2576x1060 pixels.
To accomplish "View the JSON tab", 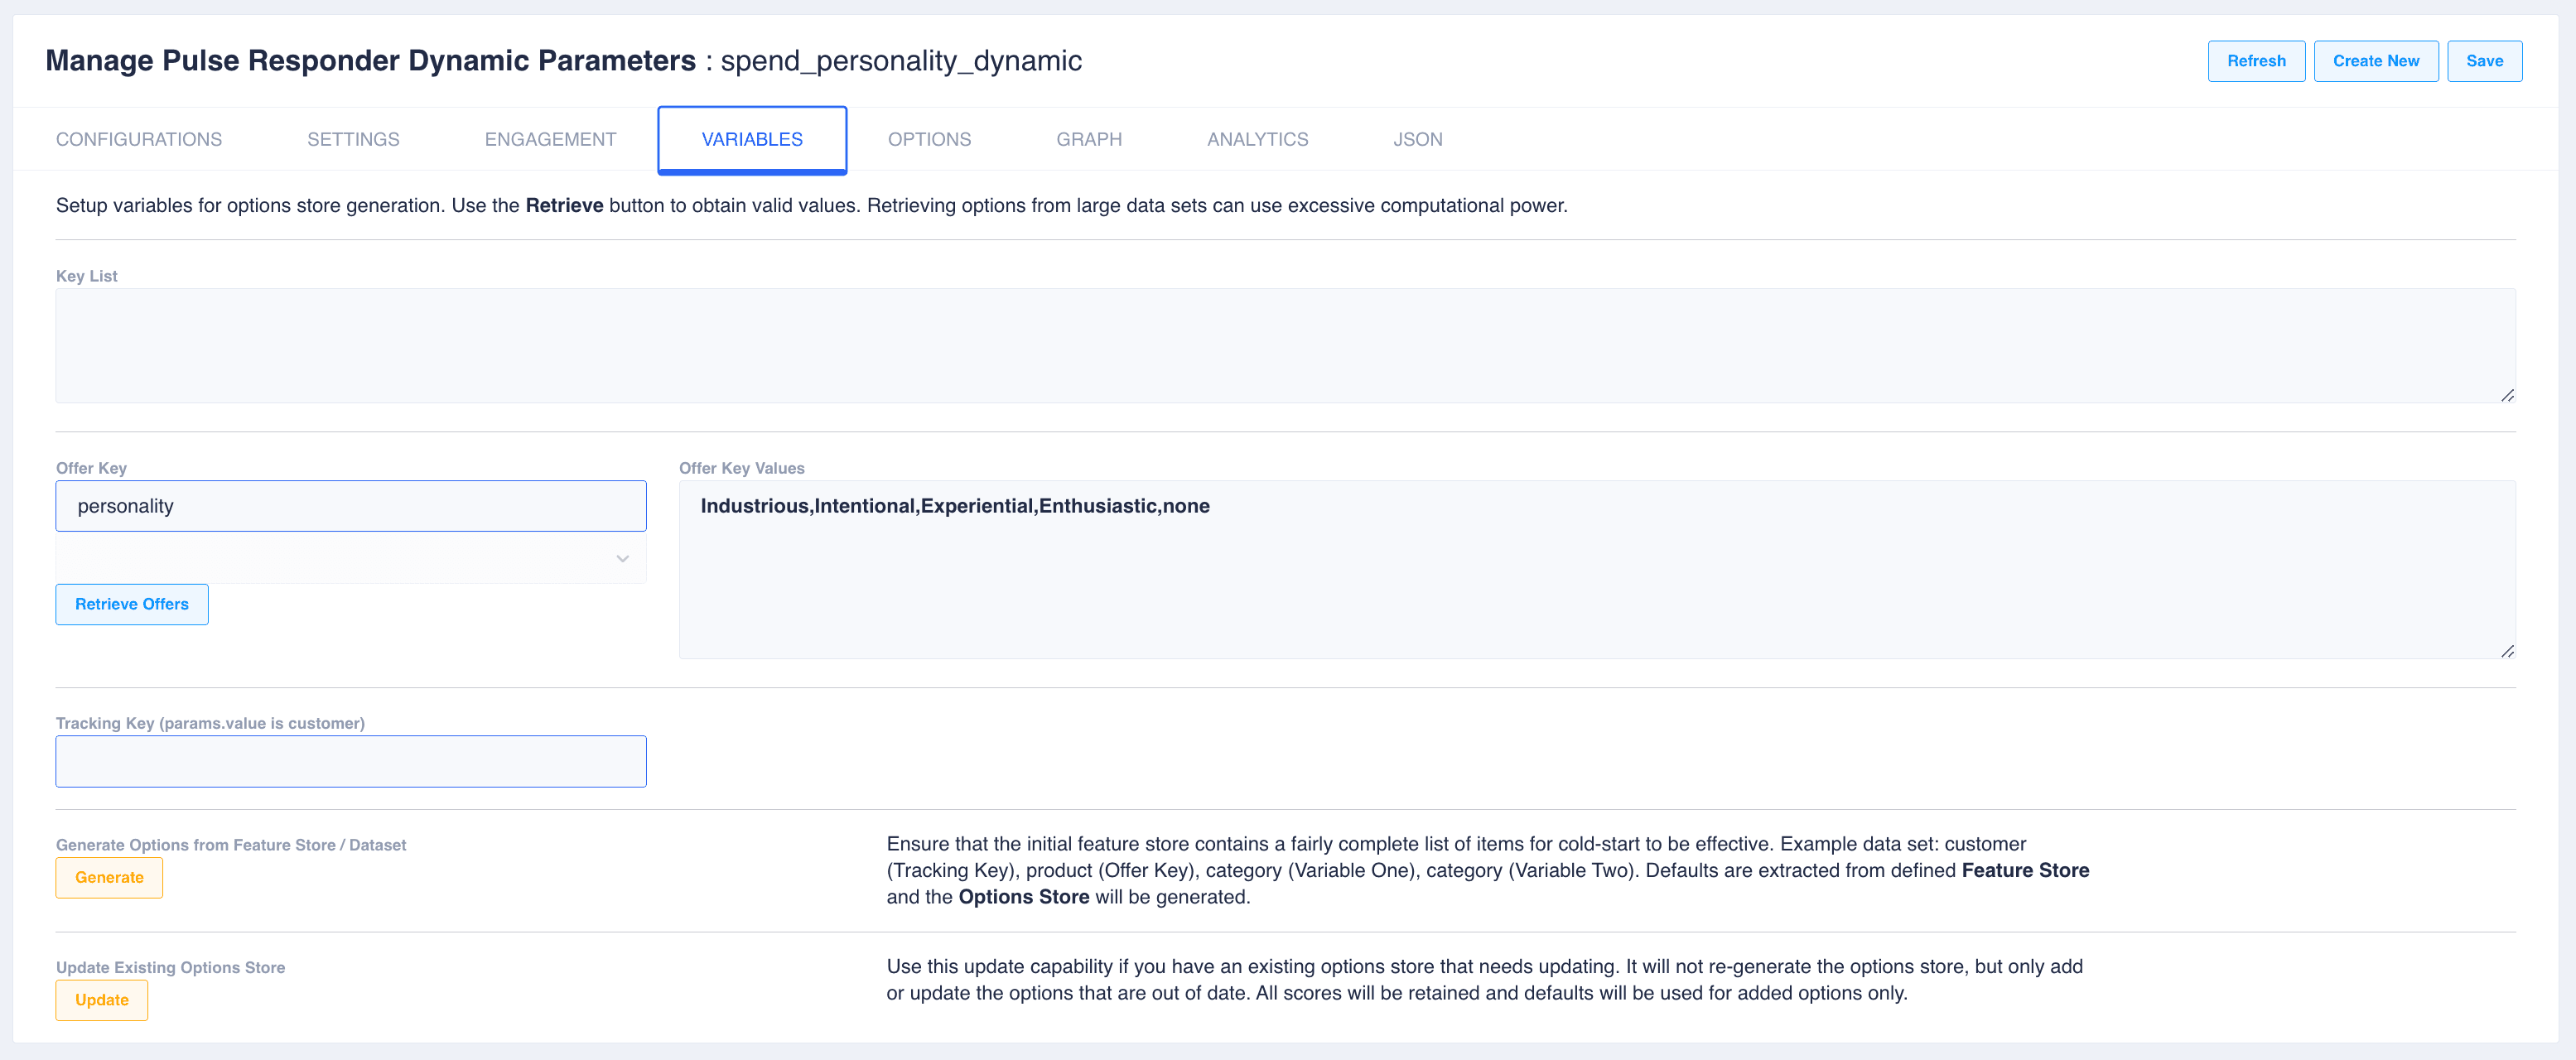I will pos(1417,139).
